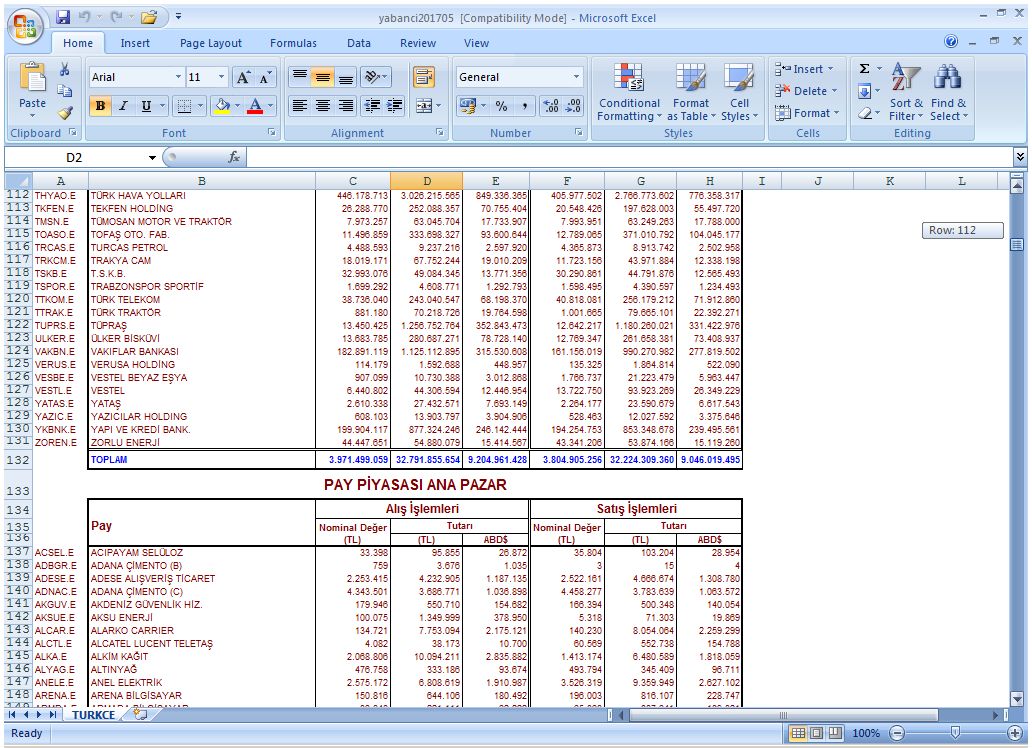Open a file via the Quick Access folder icon
This screenshot has width=1032, height=748.
149,17
